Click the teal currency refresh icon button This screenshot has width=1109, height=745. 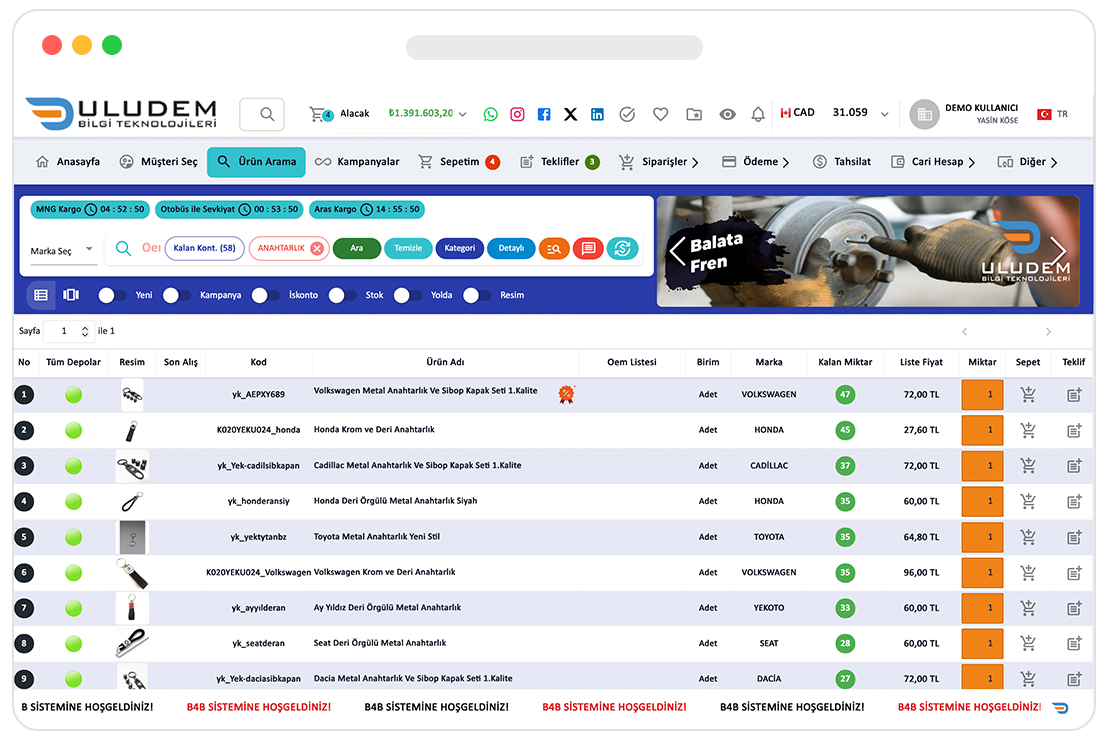[x=622, y=248]
